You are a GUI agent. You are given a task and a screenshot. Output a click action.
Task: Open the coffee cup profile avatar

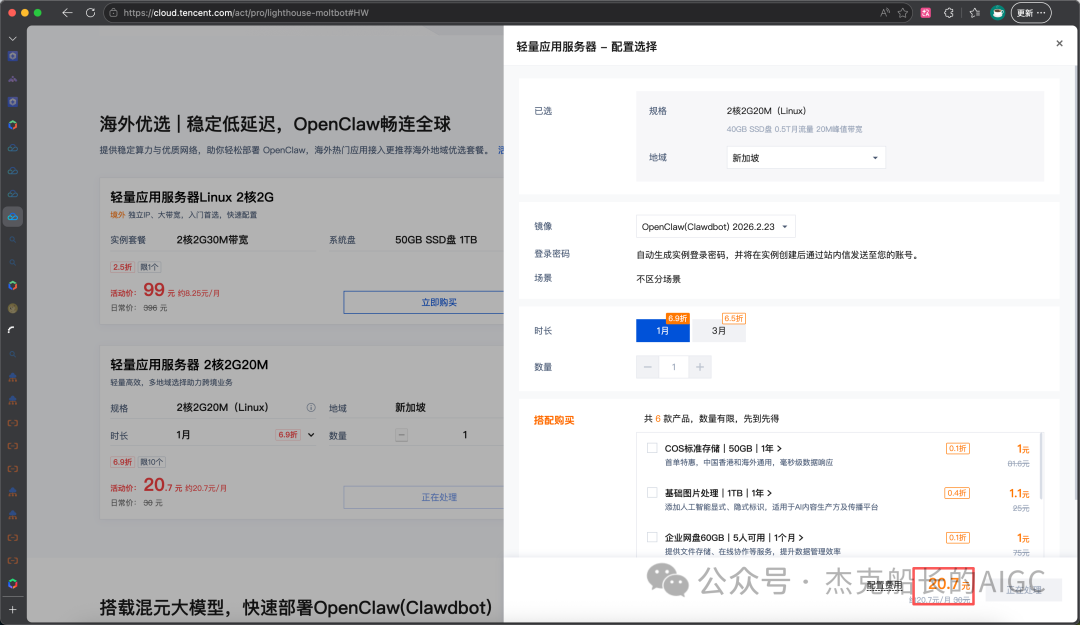[997, 12]
